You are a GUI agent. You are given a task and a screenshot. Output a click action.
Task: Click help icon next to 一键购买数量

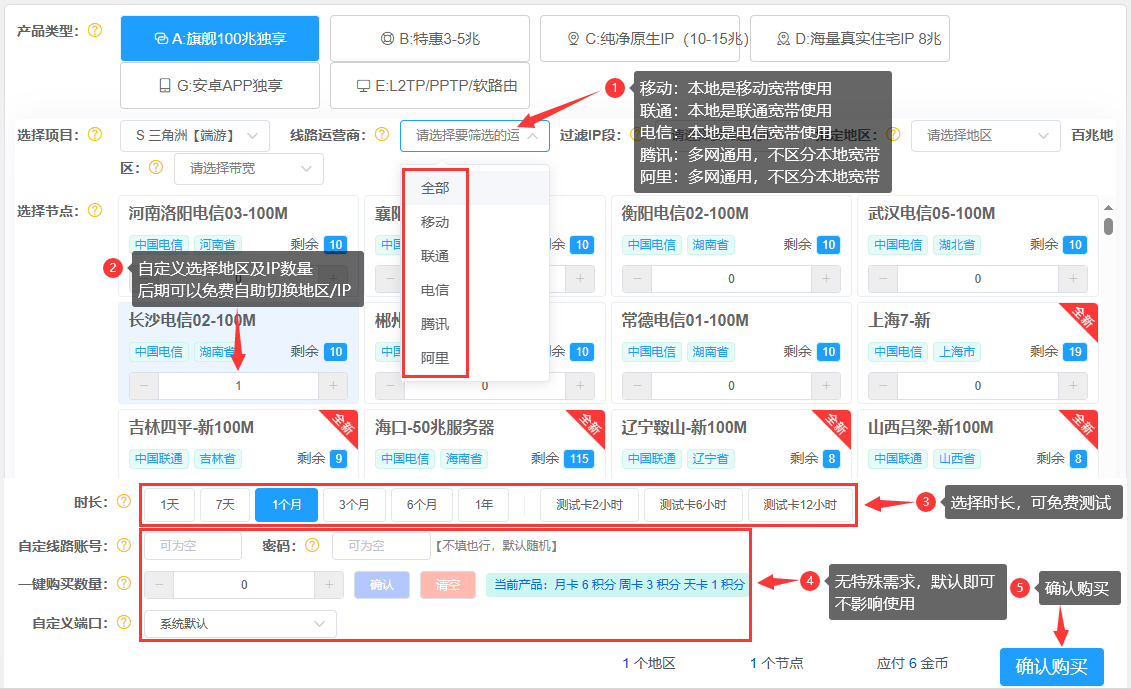click(x=124, y=583)
